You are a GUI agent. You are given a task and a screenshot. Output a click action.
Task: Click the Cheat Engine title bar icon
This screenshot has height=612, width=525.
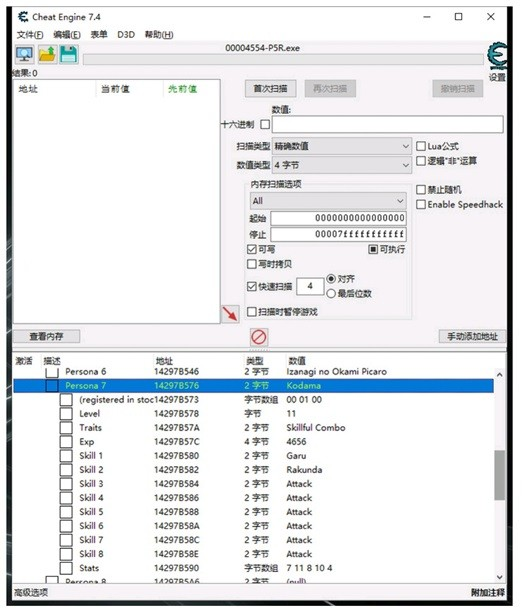coord(23,17)
